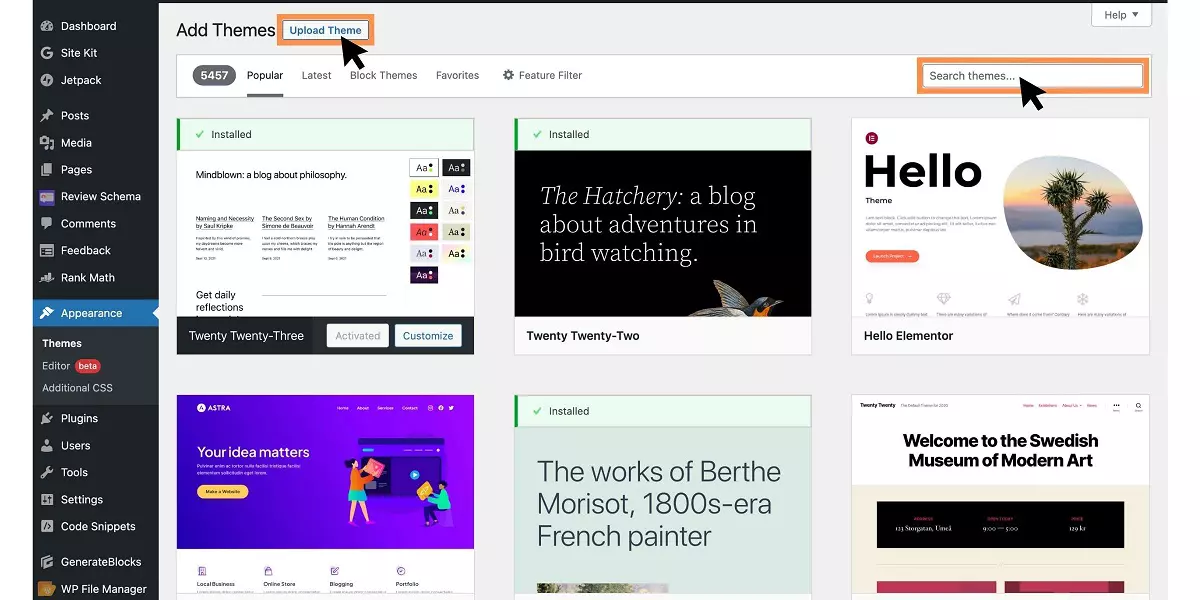The image size is (1200, 600).
Task: Click the Site Kit Google icon
Action: [x=47, y=53]
